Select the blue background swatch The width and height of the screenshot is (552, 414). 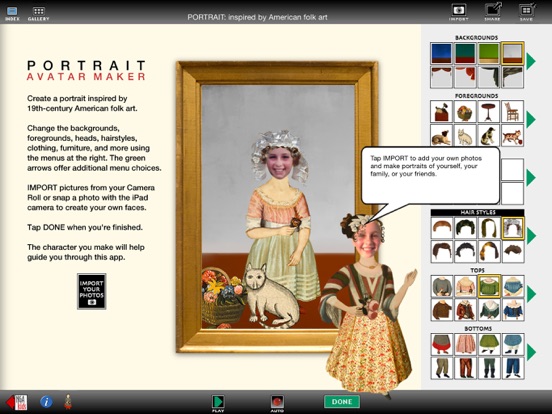point(441,53)
